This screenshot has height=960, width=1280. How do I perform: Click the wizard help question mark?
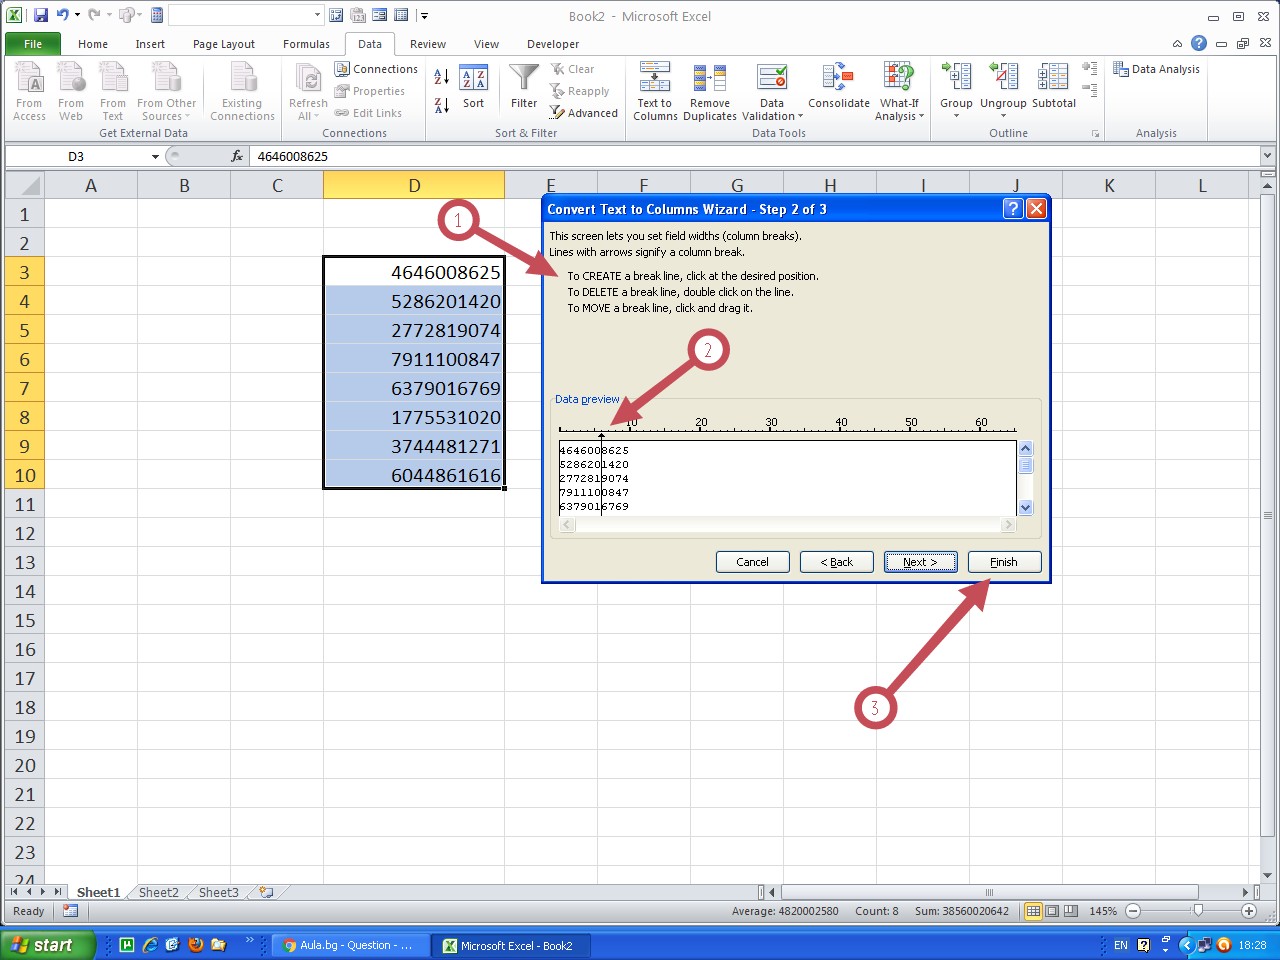[x=1013, y=208]
